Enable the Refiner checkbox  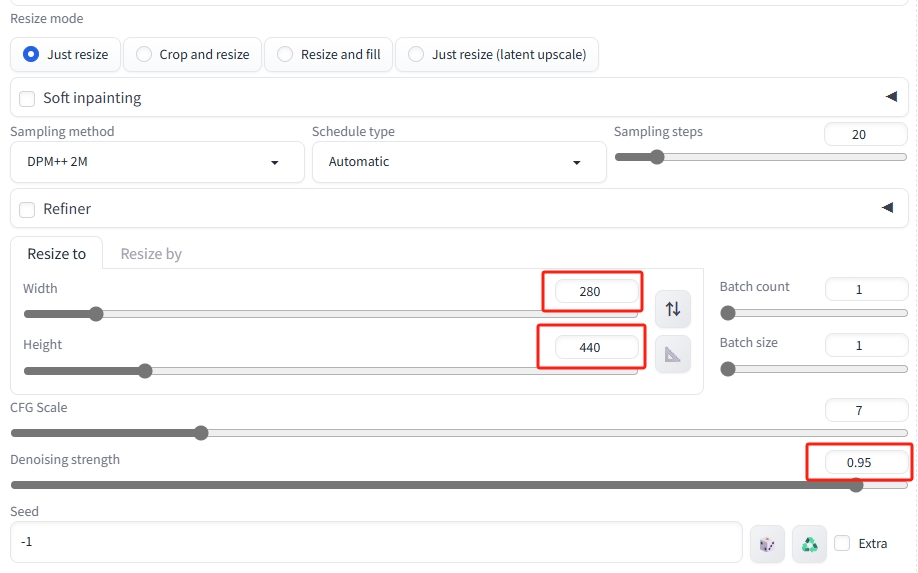coord(27,210)
